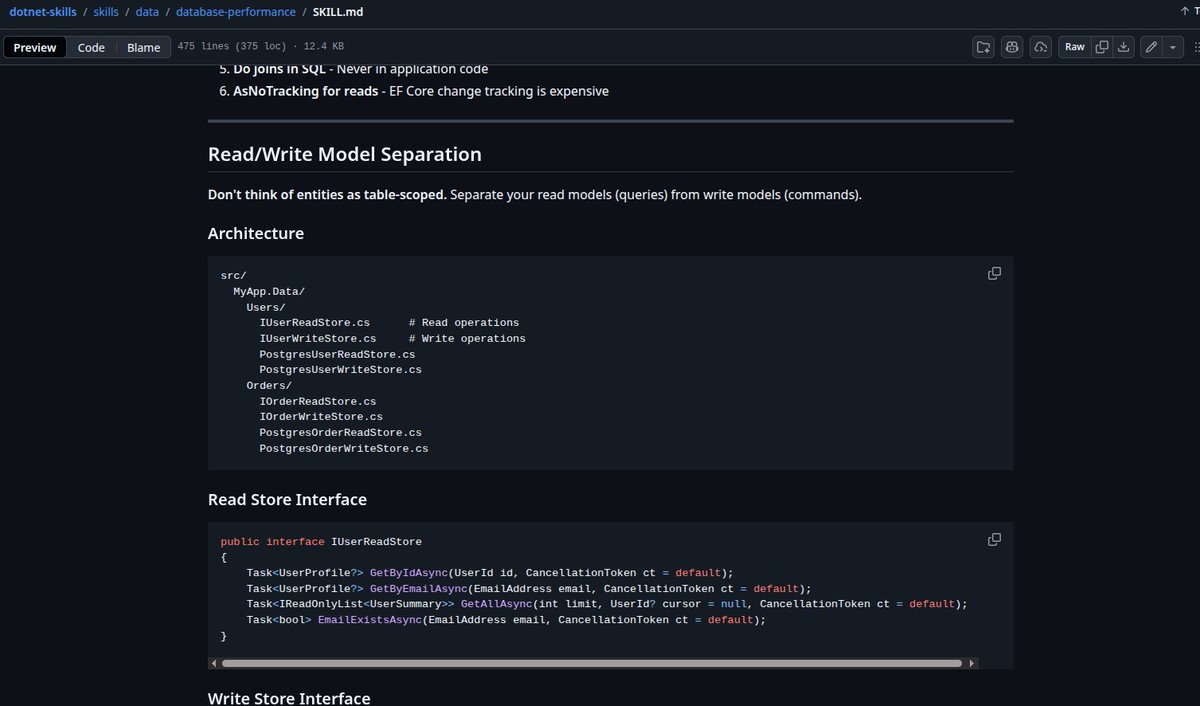Click PostgresOrderReadStore.cs line

click(340, 432)
